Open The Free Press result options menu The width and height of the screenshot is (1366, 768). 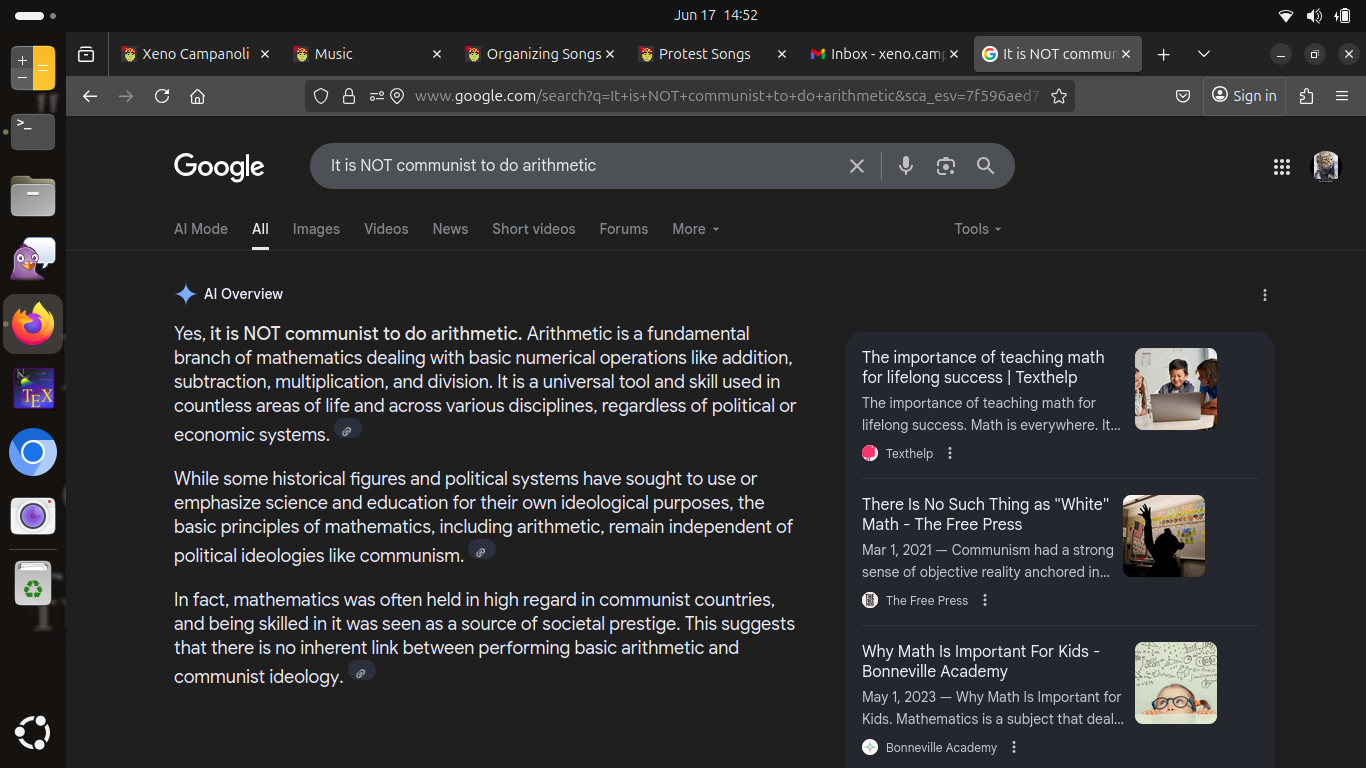point(985,600)
